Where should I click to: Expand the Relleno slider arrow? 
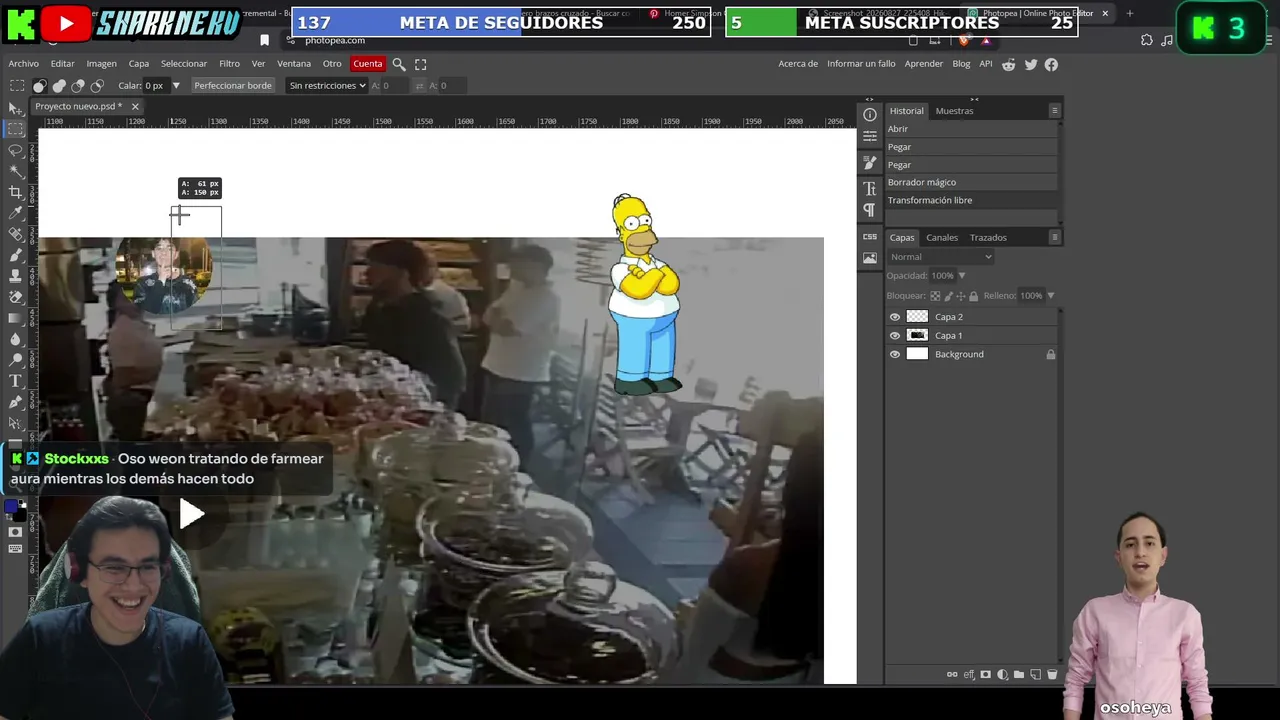pos(1050,296)
